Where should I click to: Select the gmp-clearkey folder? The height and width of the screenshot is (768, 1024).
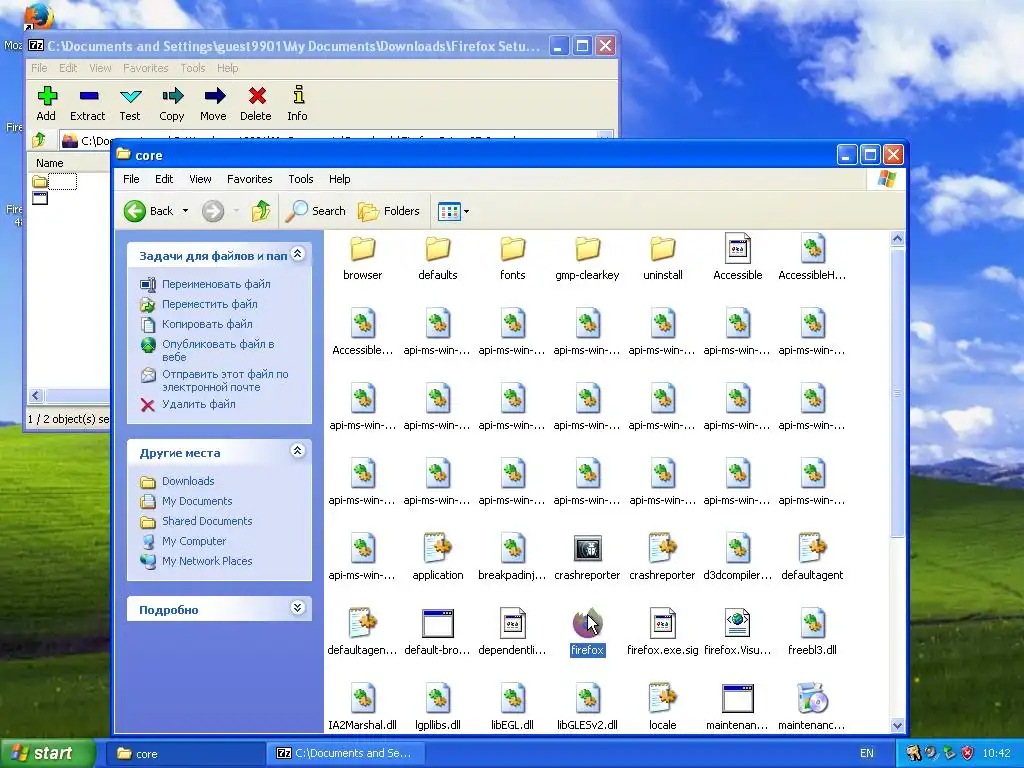(587, 258)
